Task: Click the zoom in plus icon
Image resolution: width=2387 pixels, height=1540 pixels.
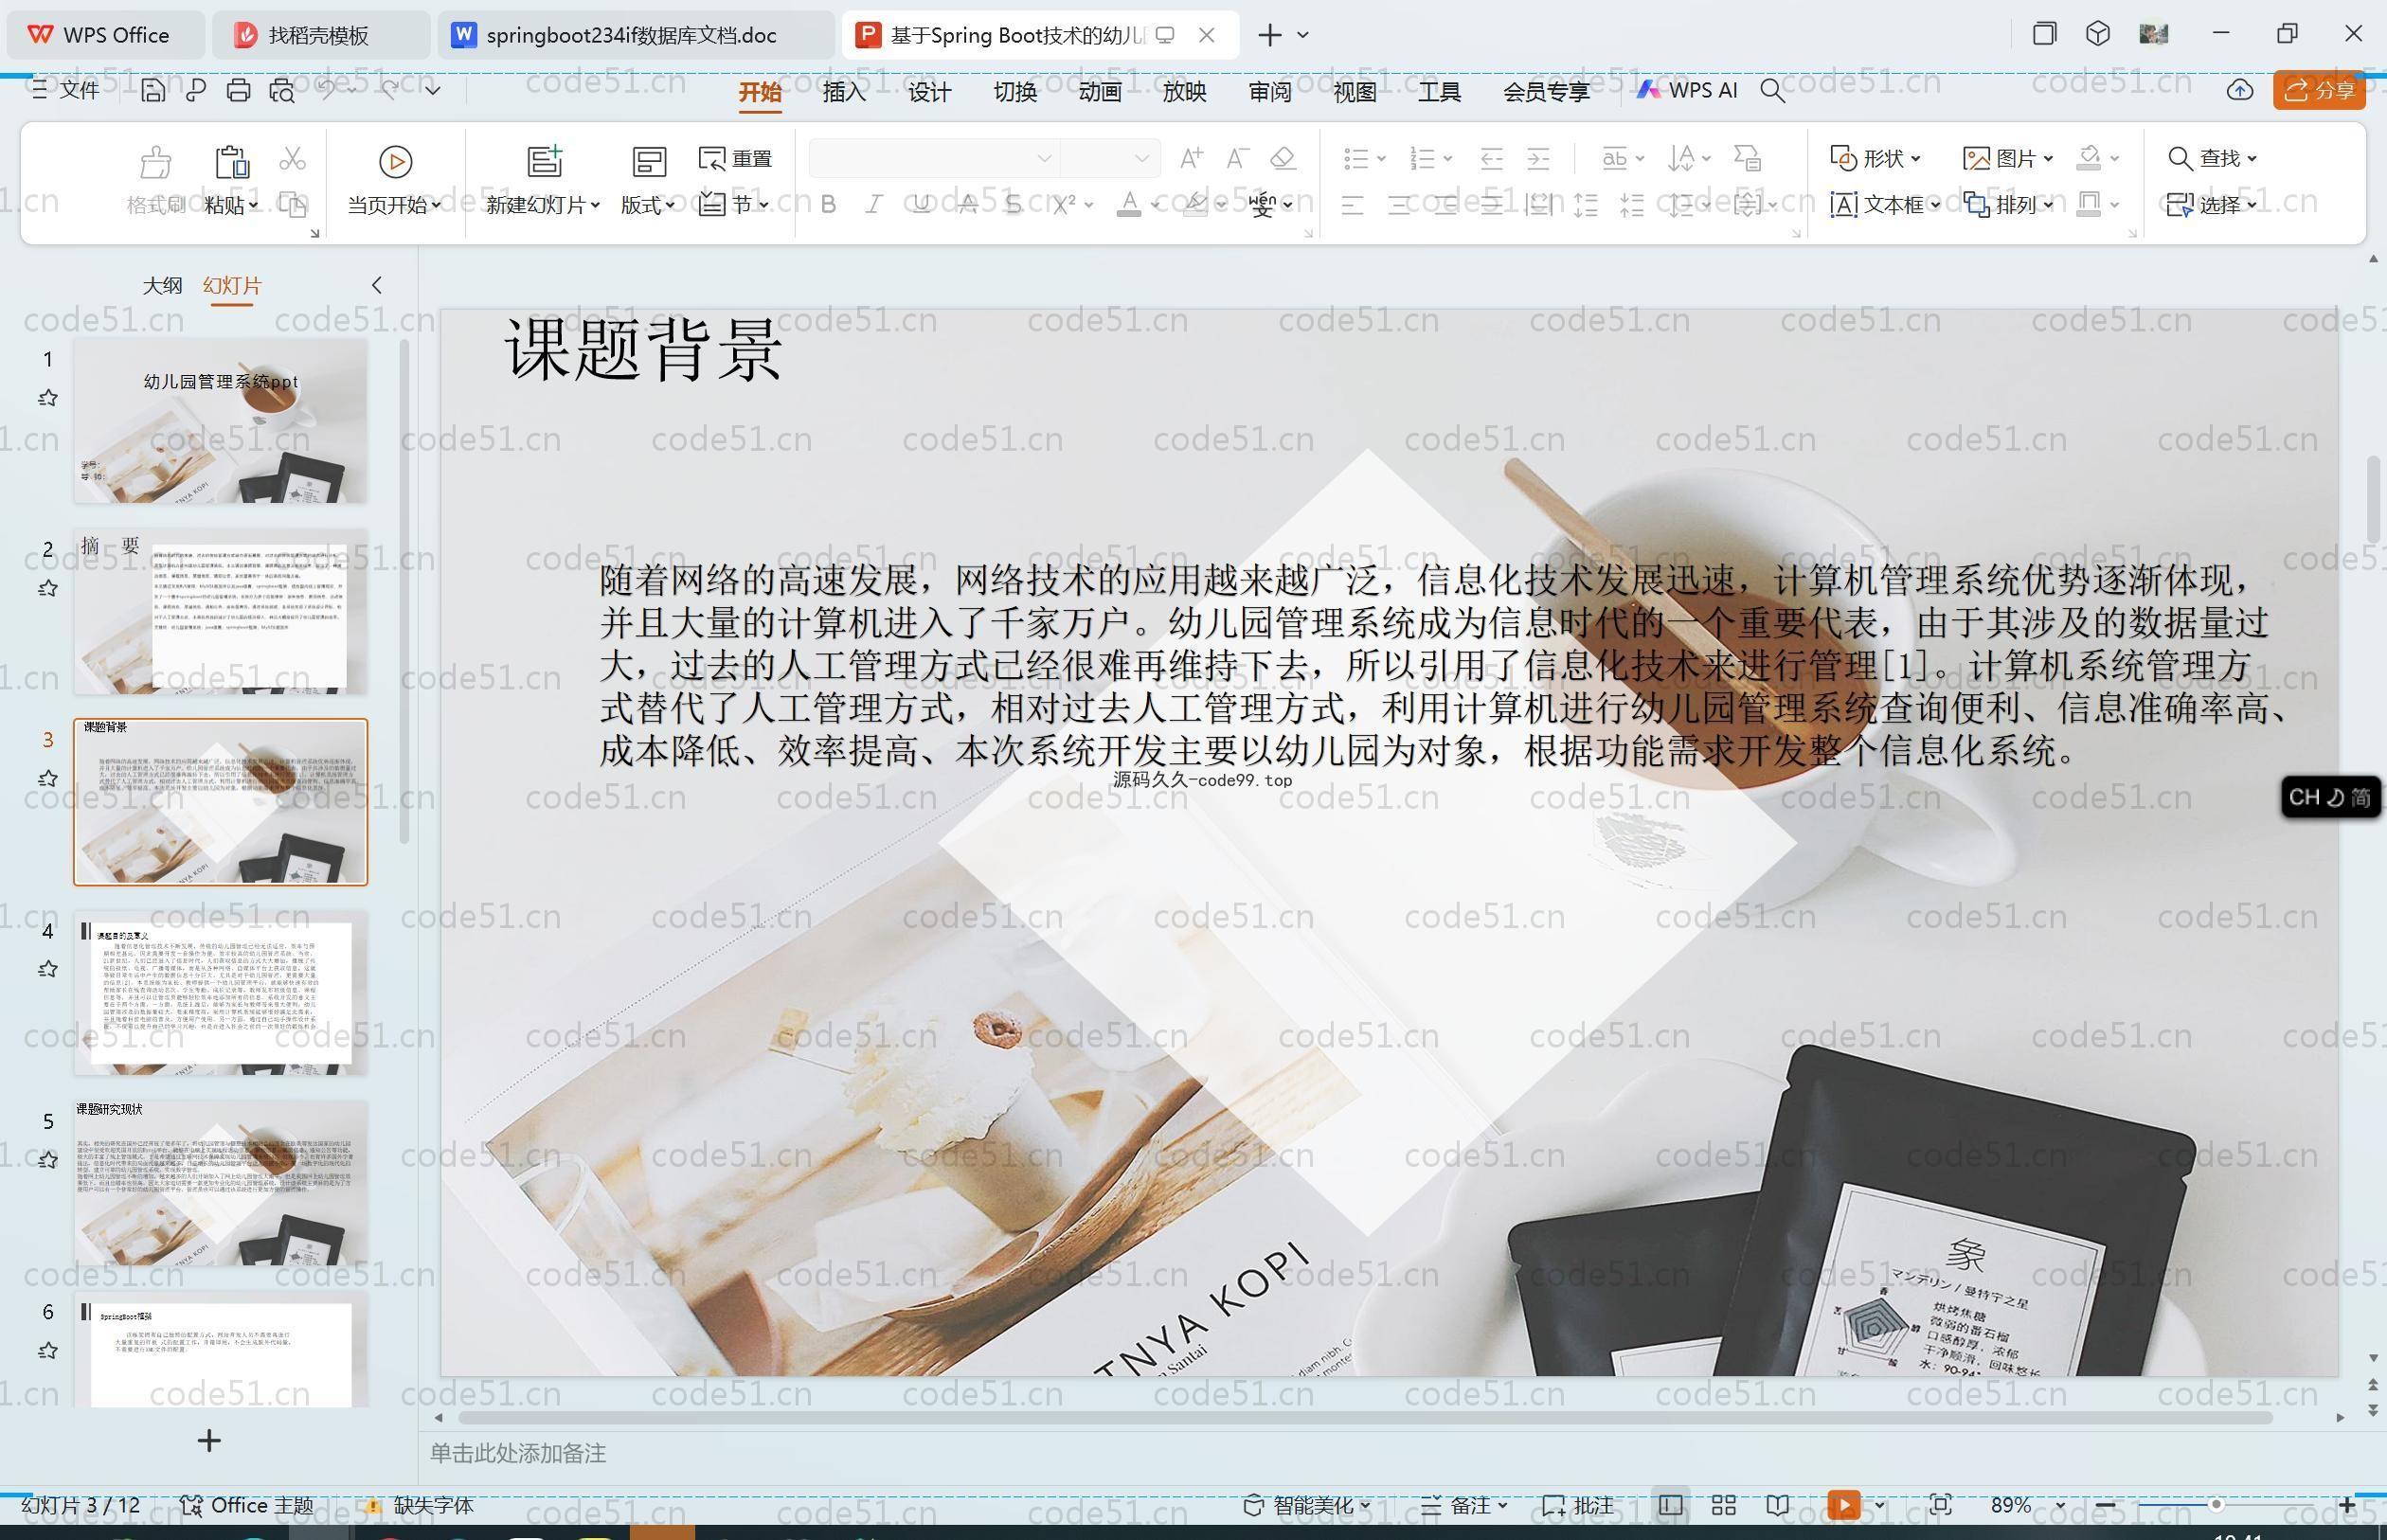Action: coord(2347,1505)
